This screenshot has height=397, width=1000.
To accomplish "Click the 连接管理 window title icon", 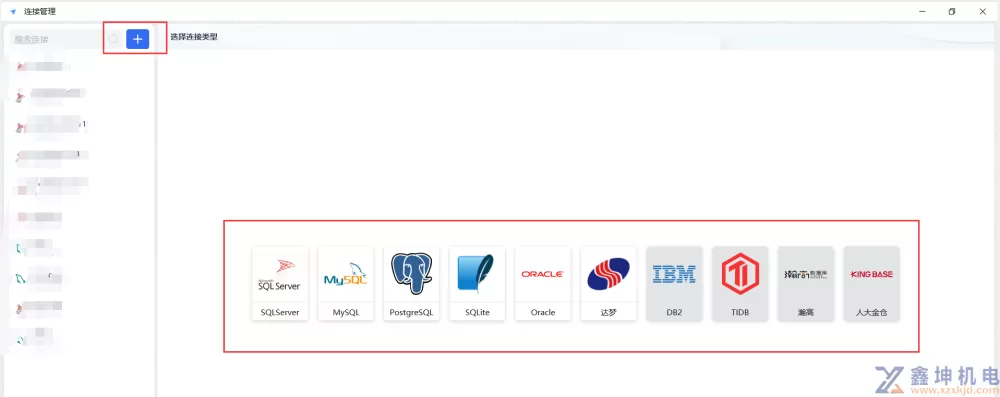I will point(13,11).
